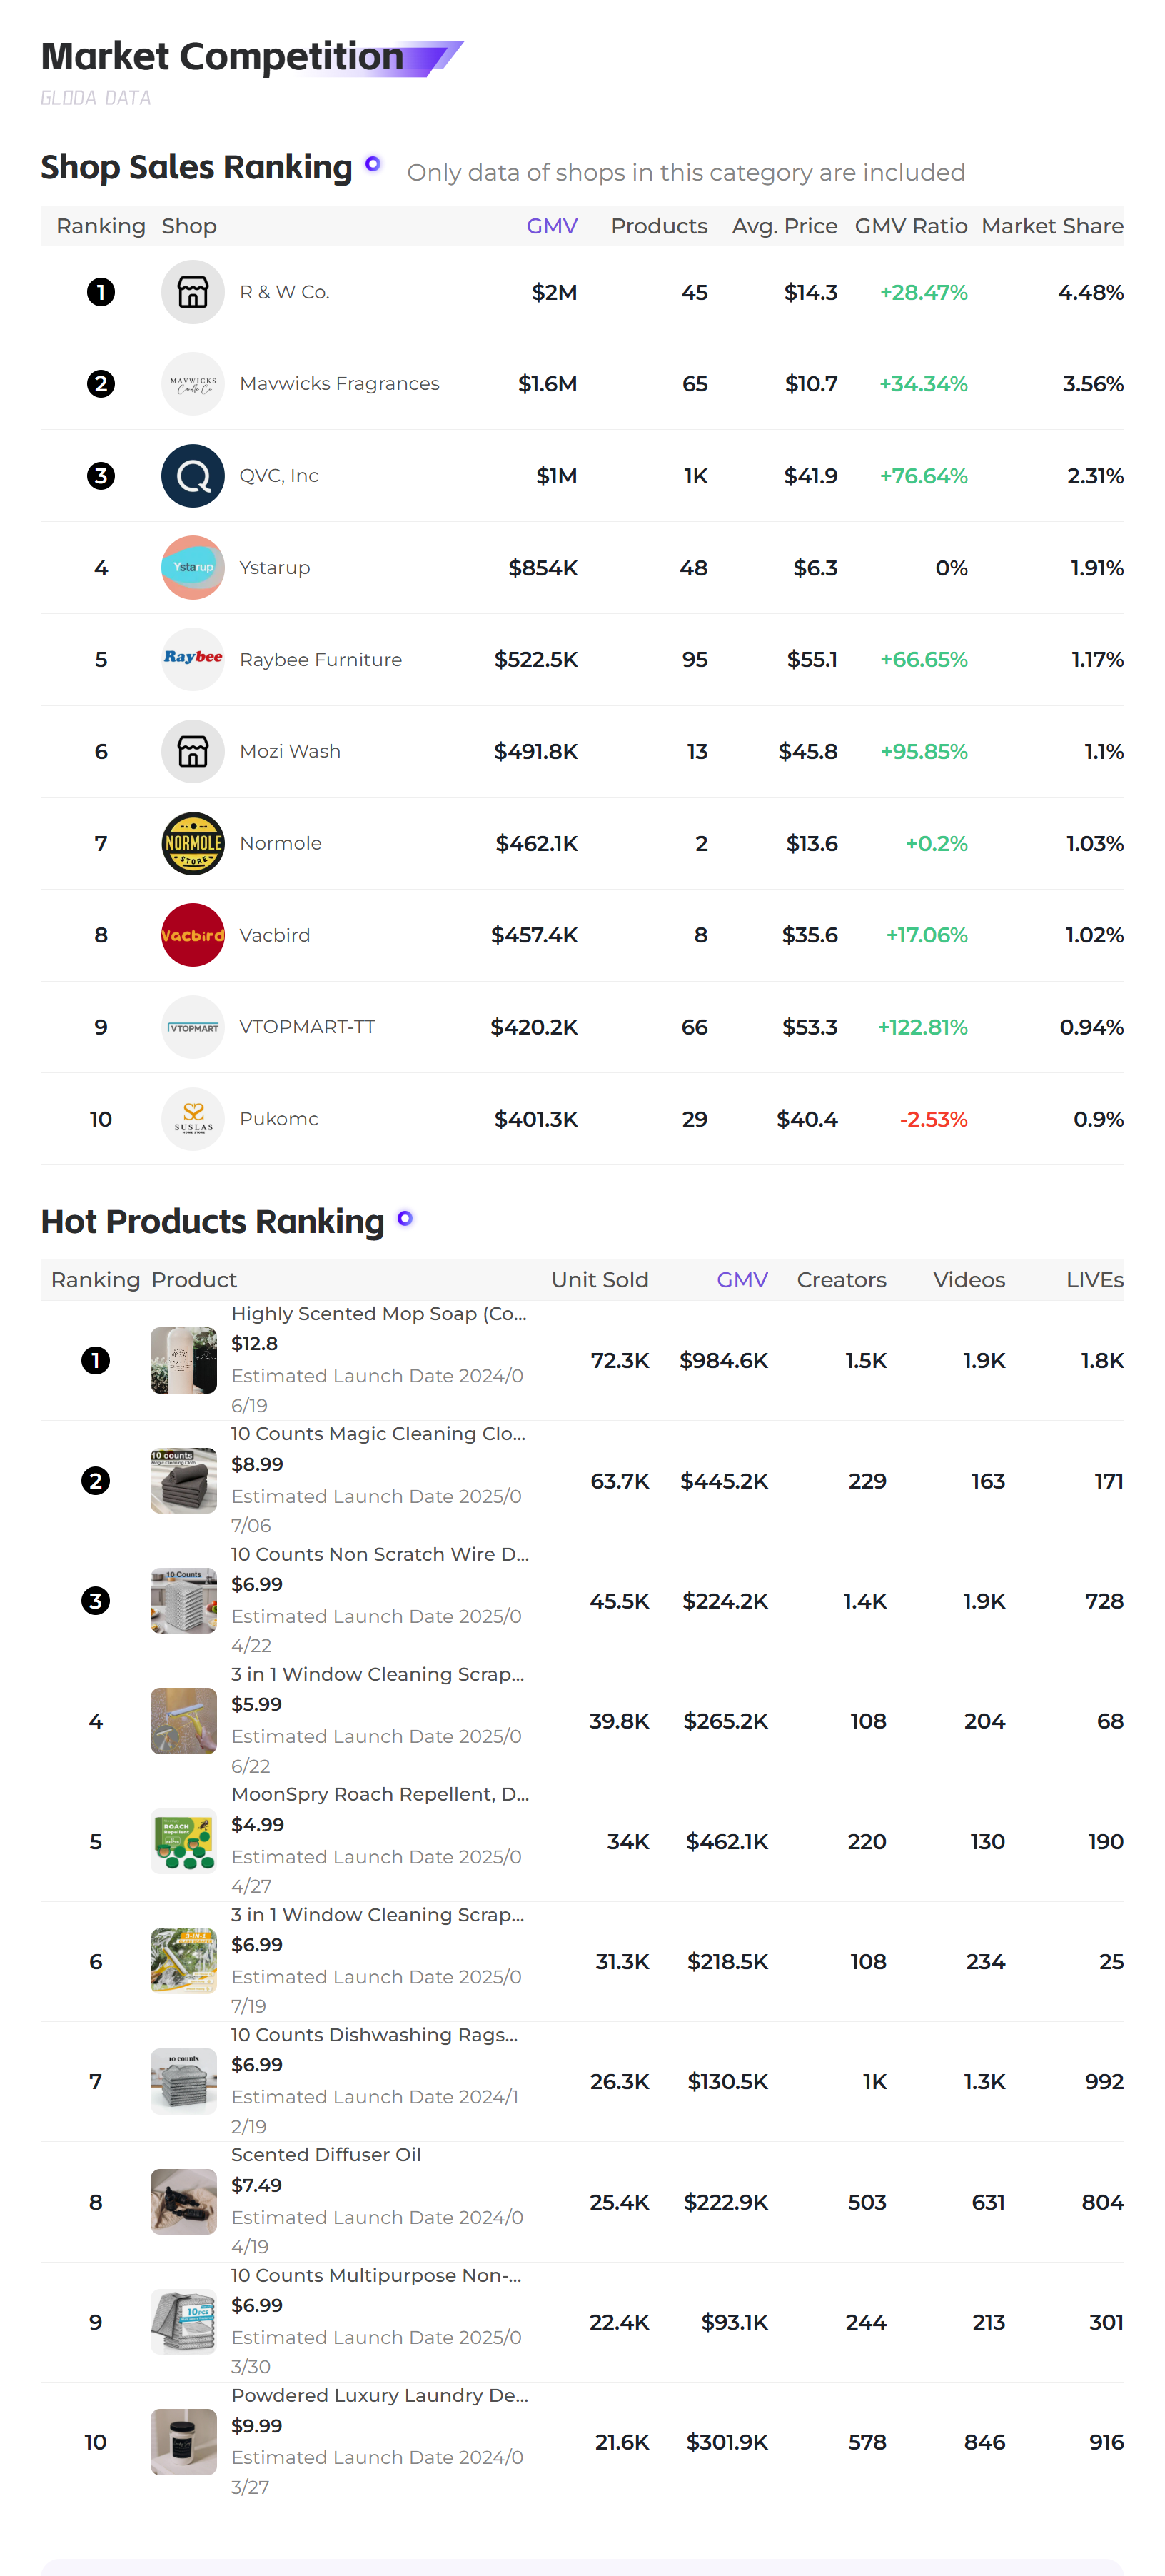The width and height of the screenshot is (1165, 2576).
Task: Open the $6.99 Window Cleaning Scraper thumbnail
Action: point(184,1961)
